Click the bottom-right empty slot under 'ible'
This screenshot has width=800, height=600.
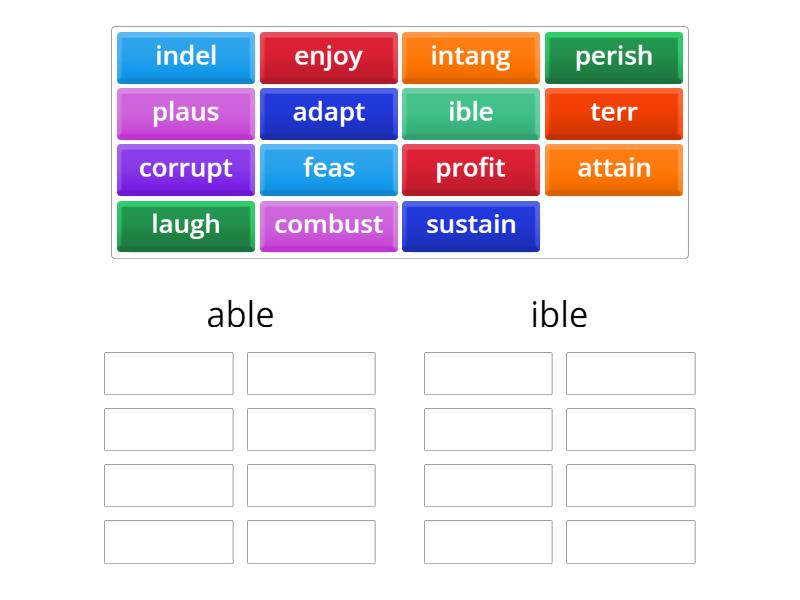pyautogui.click(x=630, y=541)
